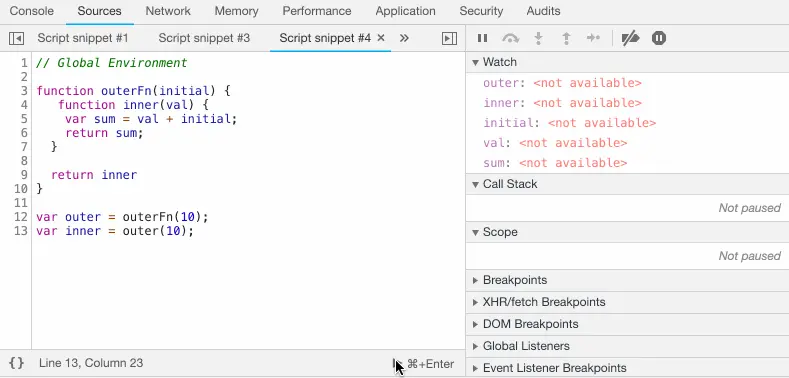The height and width of the screenshot is (378, 789).
Task: Expand Event Listener Breakpoints section
Action: click(627, 368)
